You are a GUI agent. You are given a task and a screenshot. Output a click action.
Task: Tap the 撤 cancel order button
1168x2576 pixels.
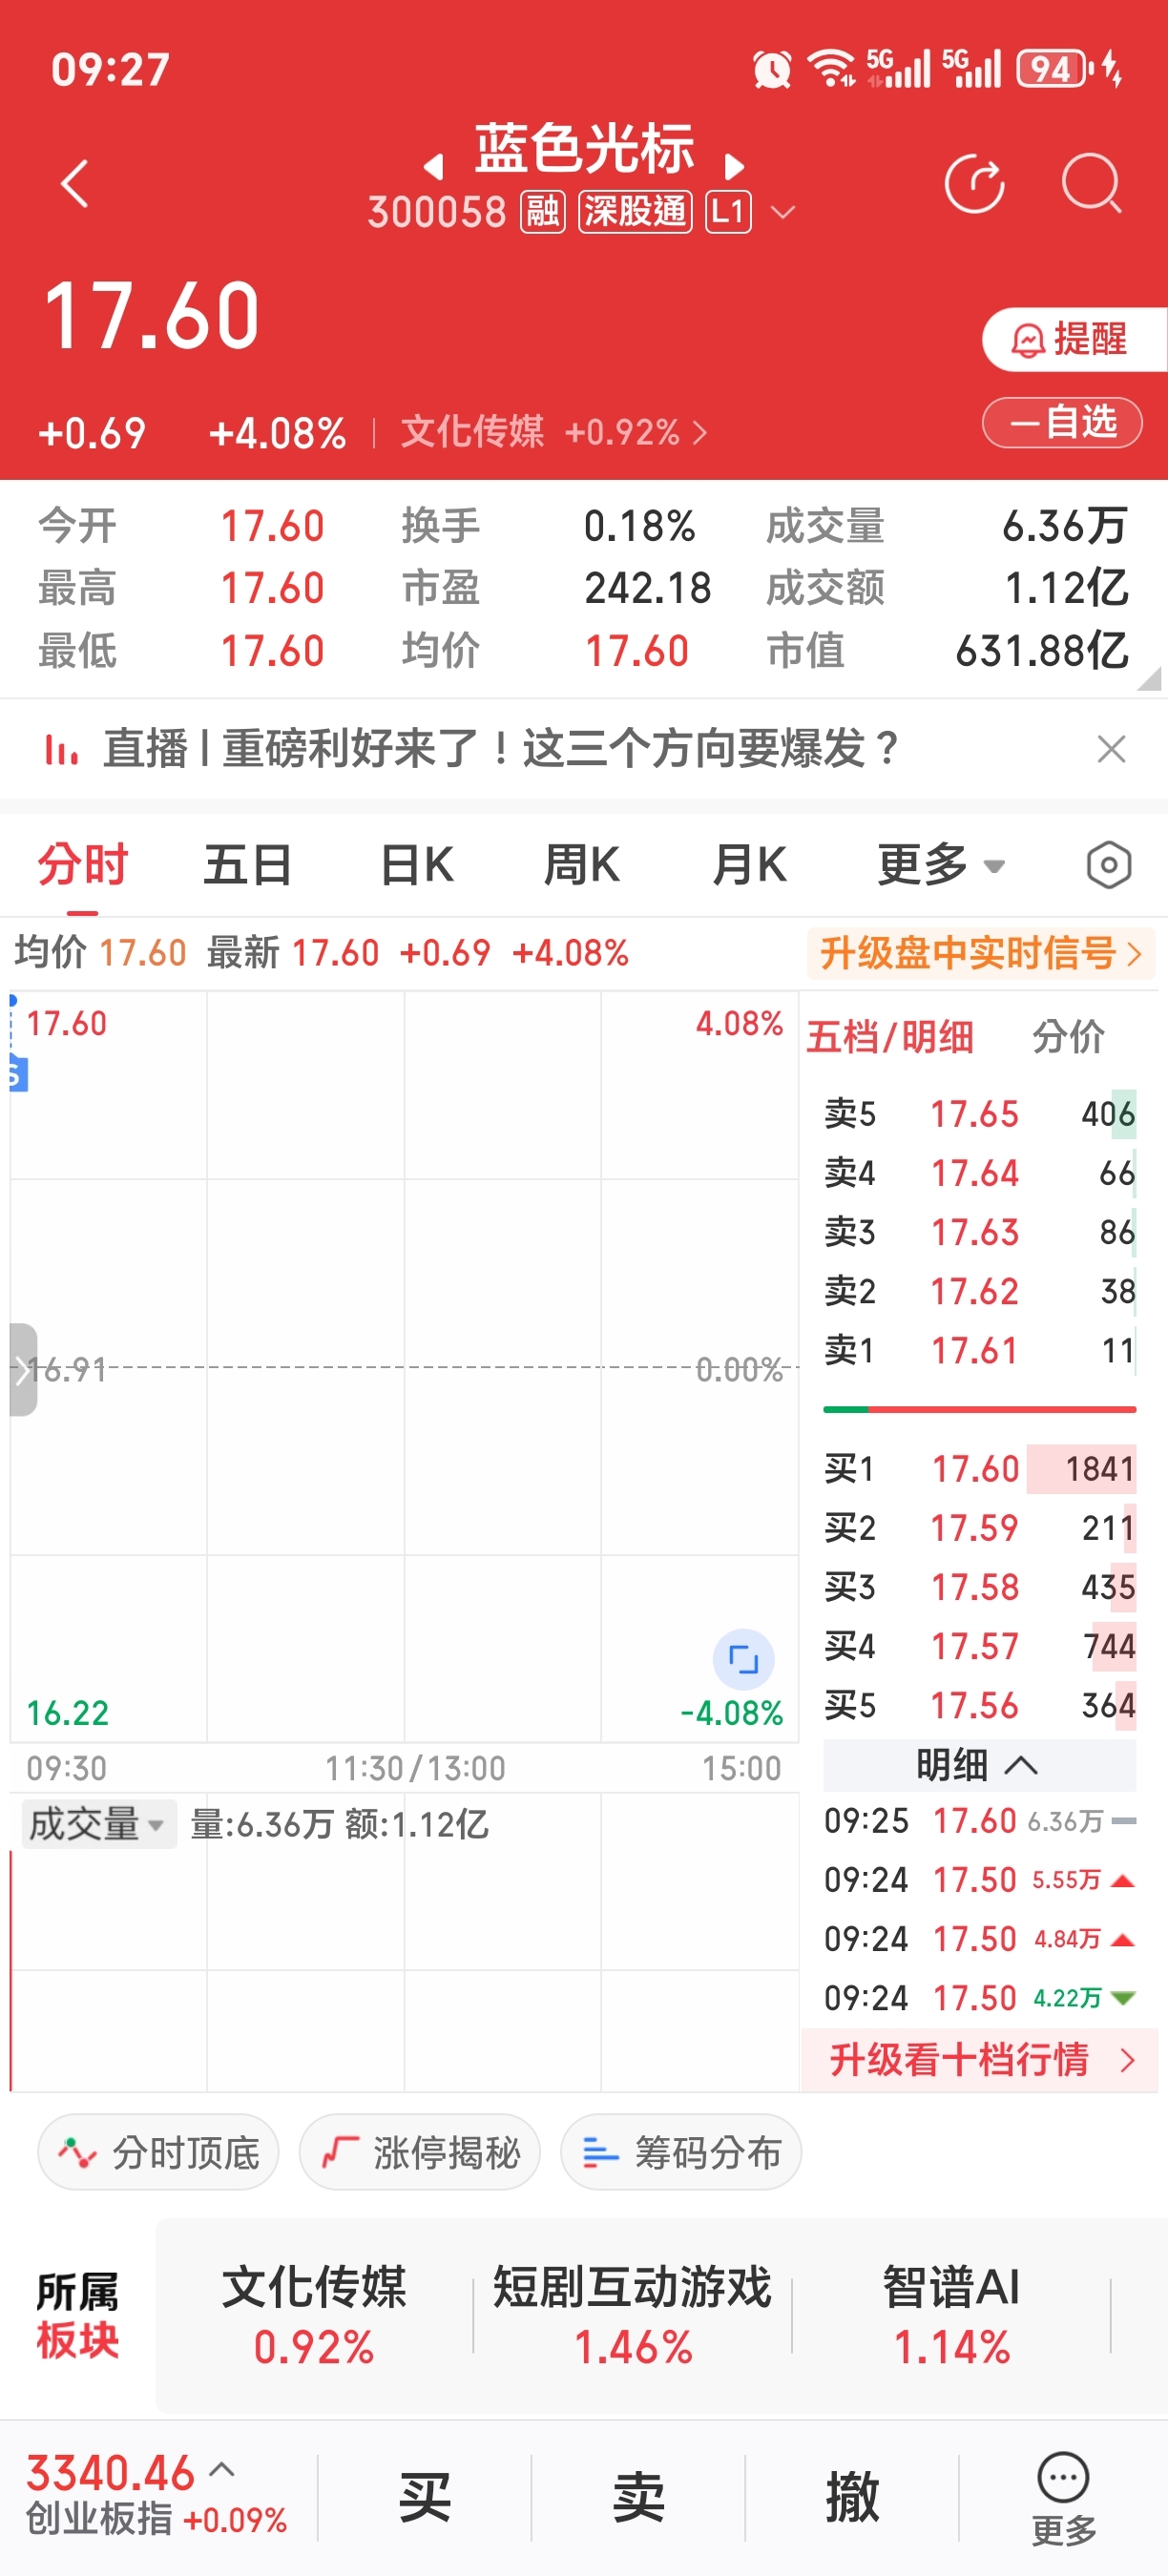tap(852, 2497)
